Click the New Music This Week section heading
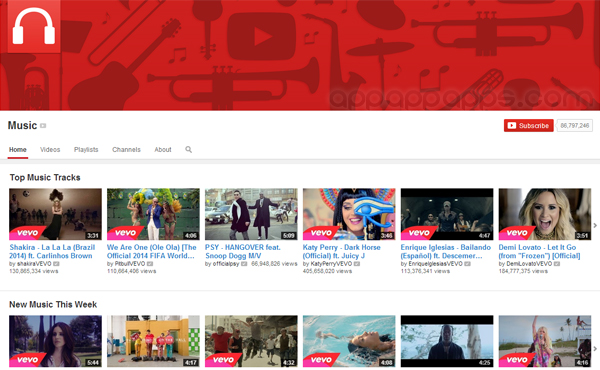The height and width of the screenshot is (370, 600). 53,305
